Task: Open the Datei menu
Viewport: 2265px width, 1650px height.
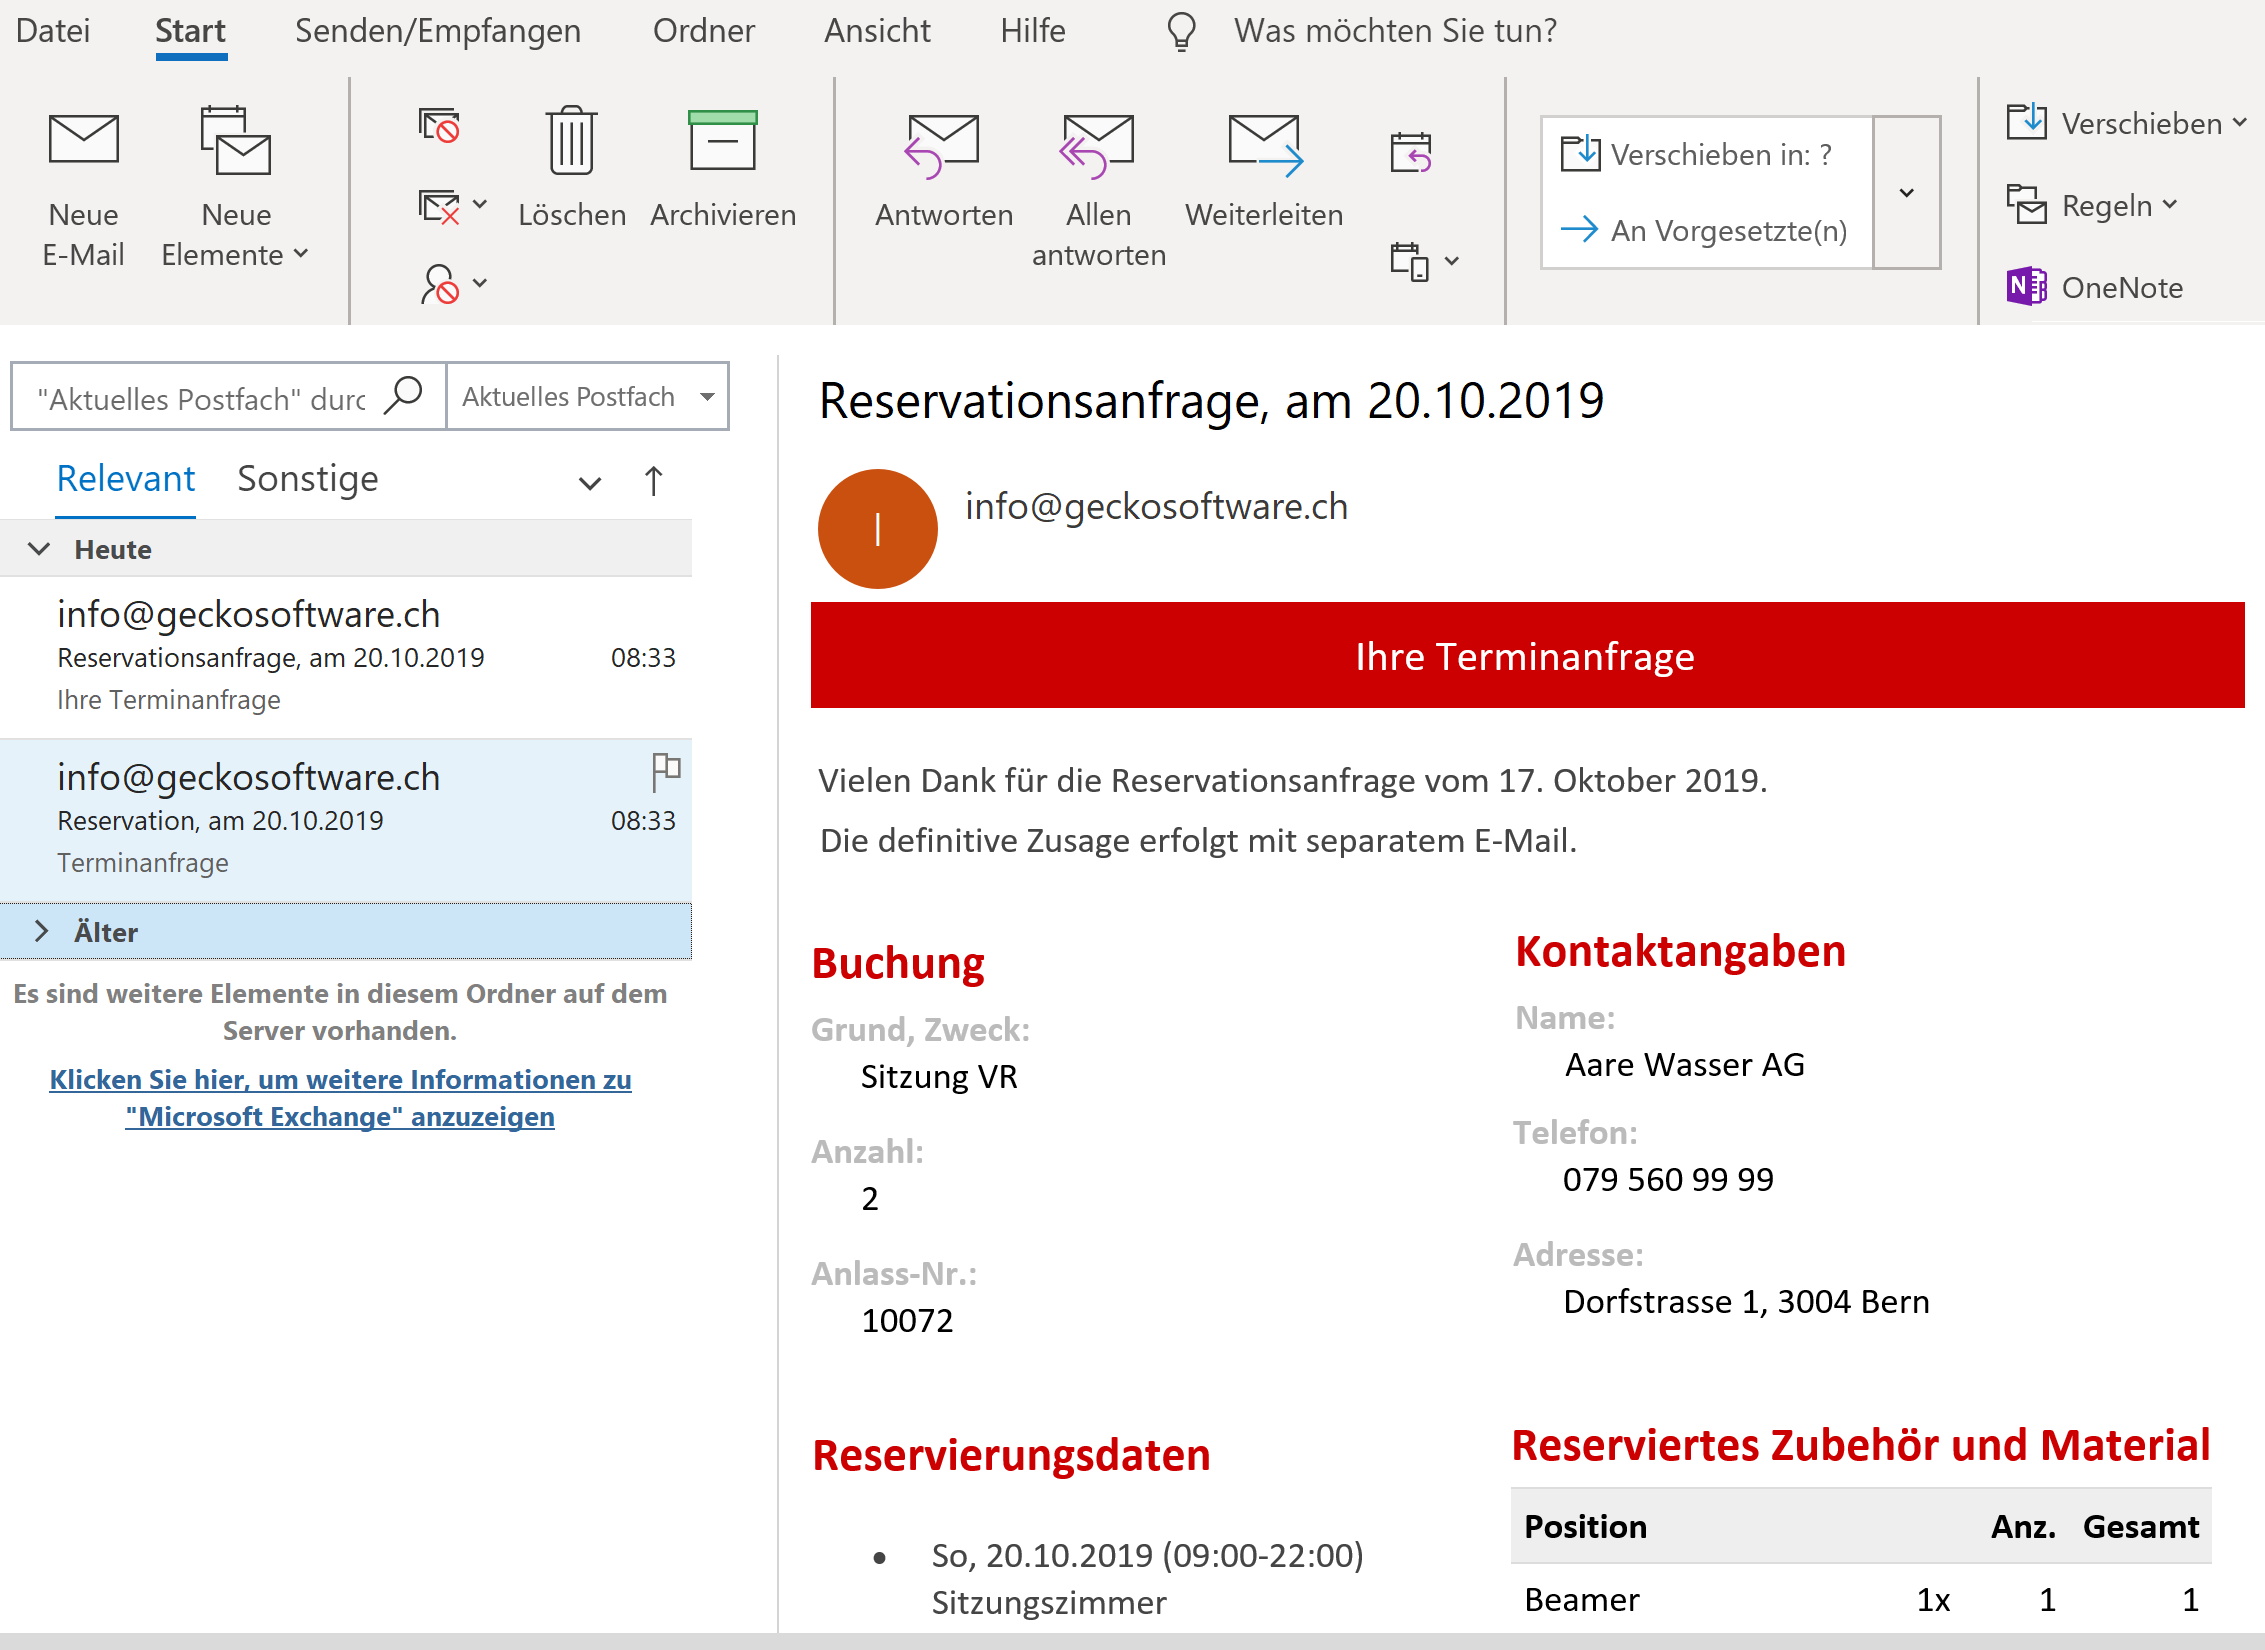Action: [53, 31]
